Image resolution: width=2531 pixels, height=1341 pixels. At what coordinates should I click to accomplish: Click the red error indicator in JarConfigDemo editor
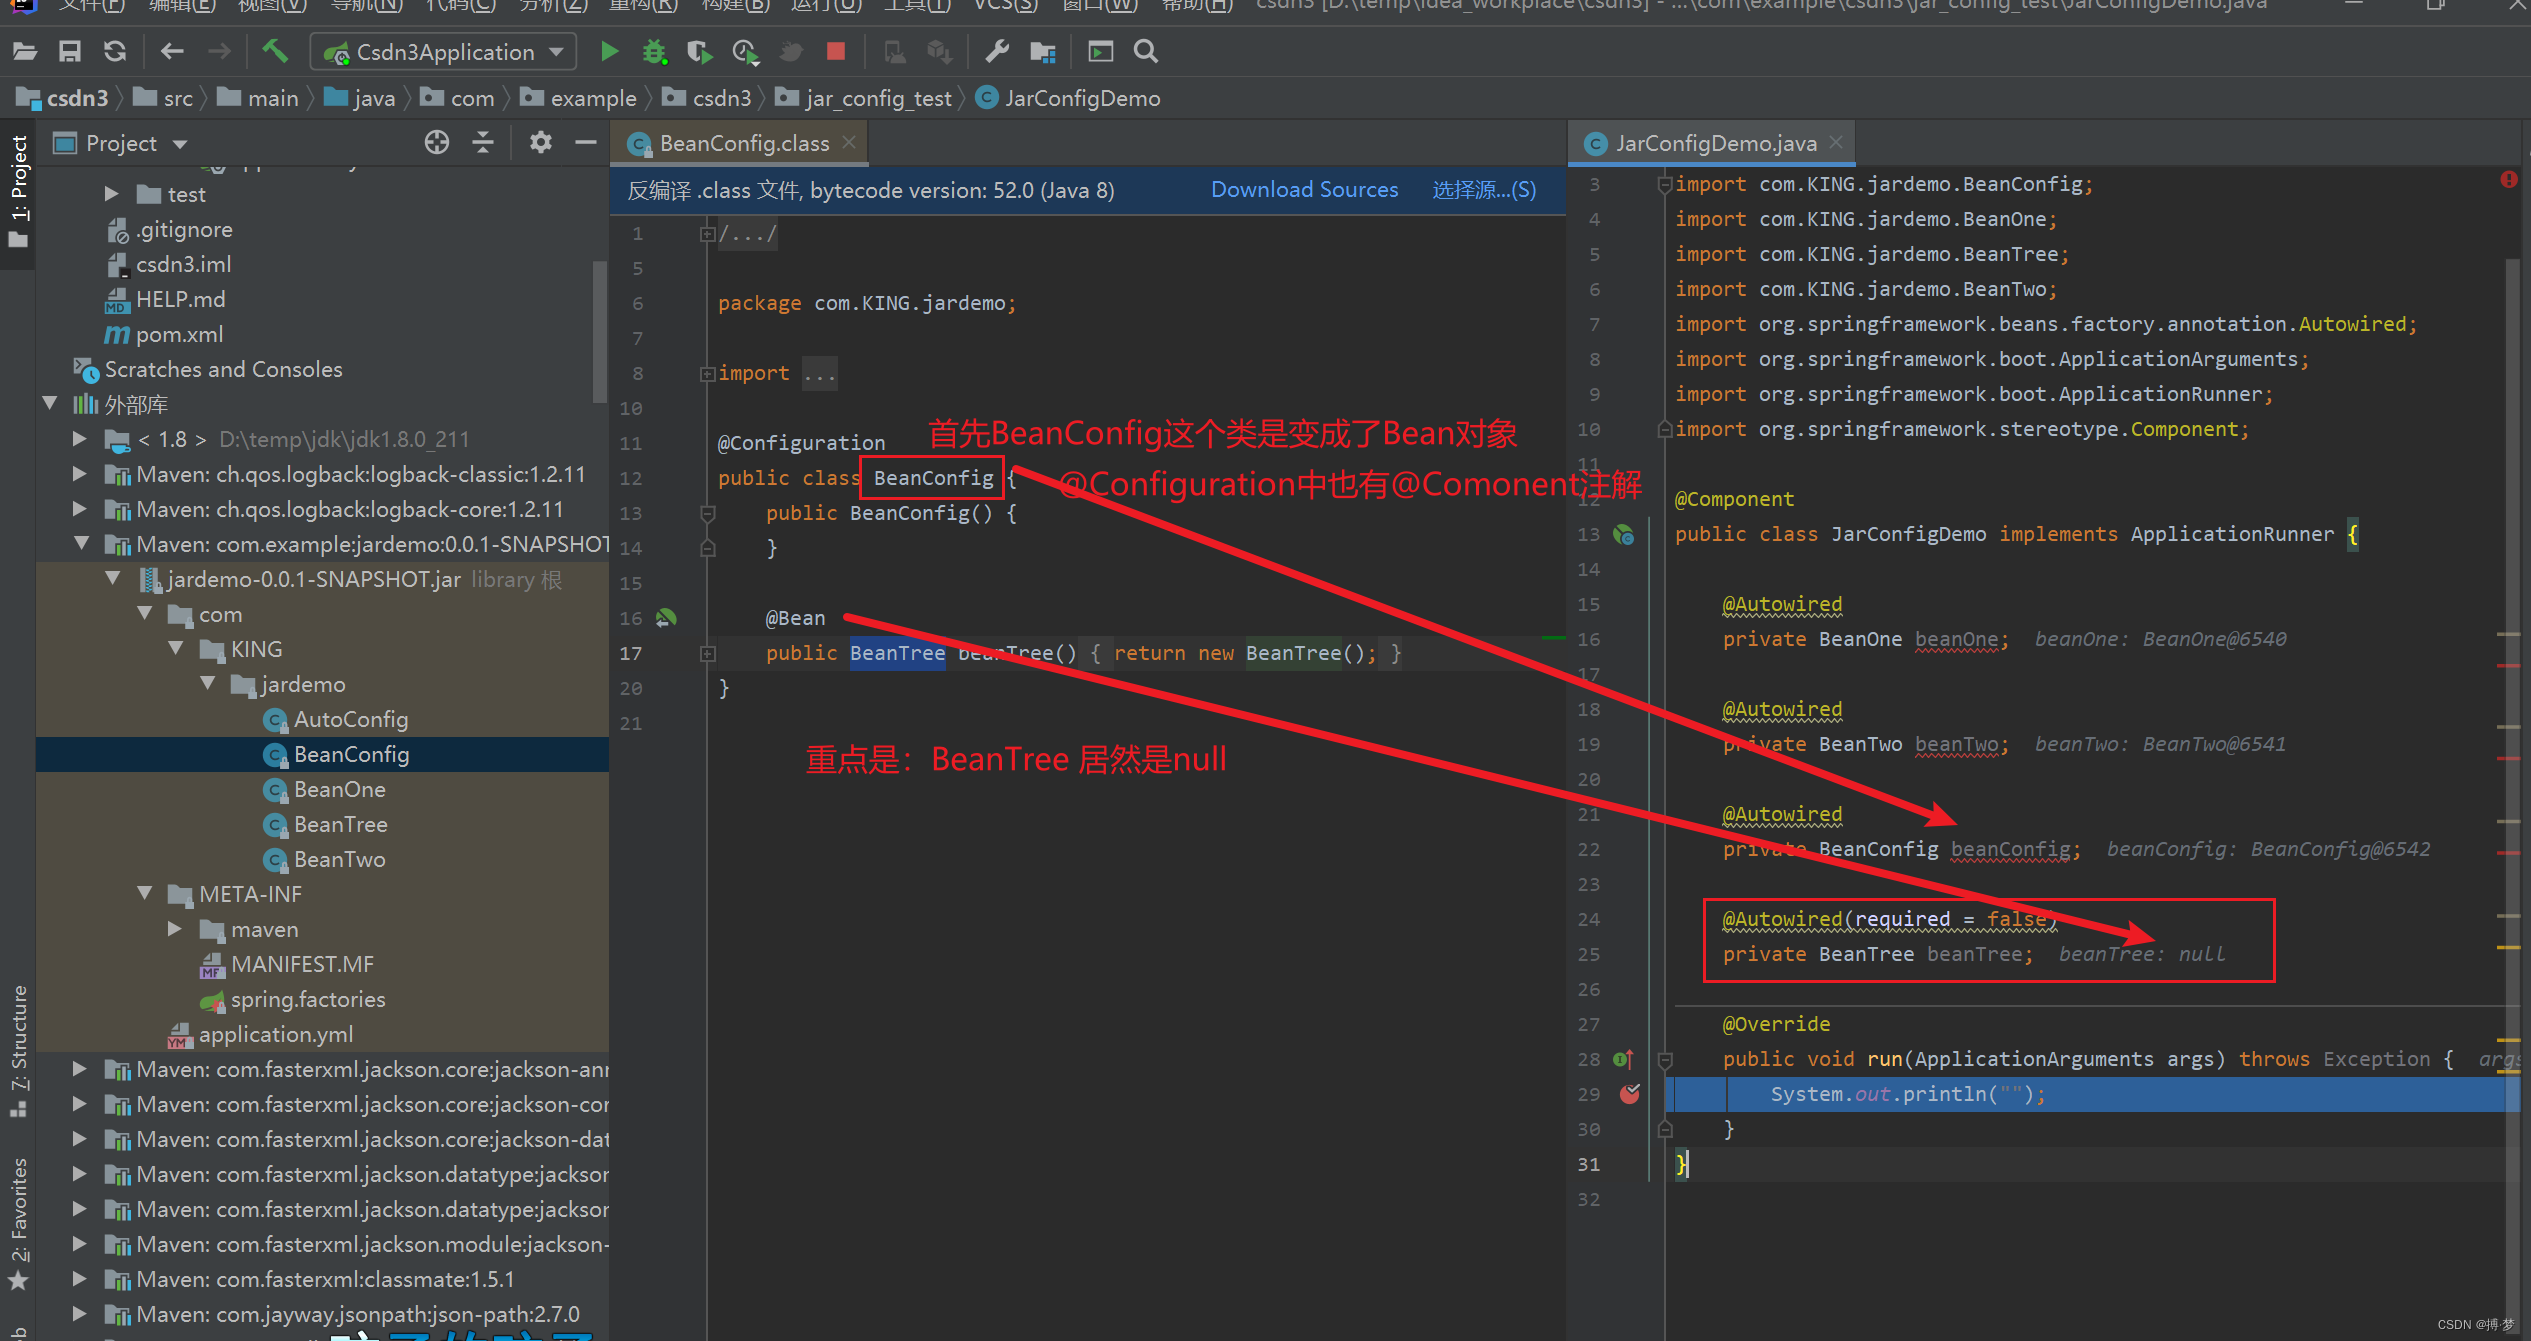point(2509,180)
